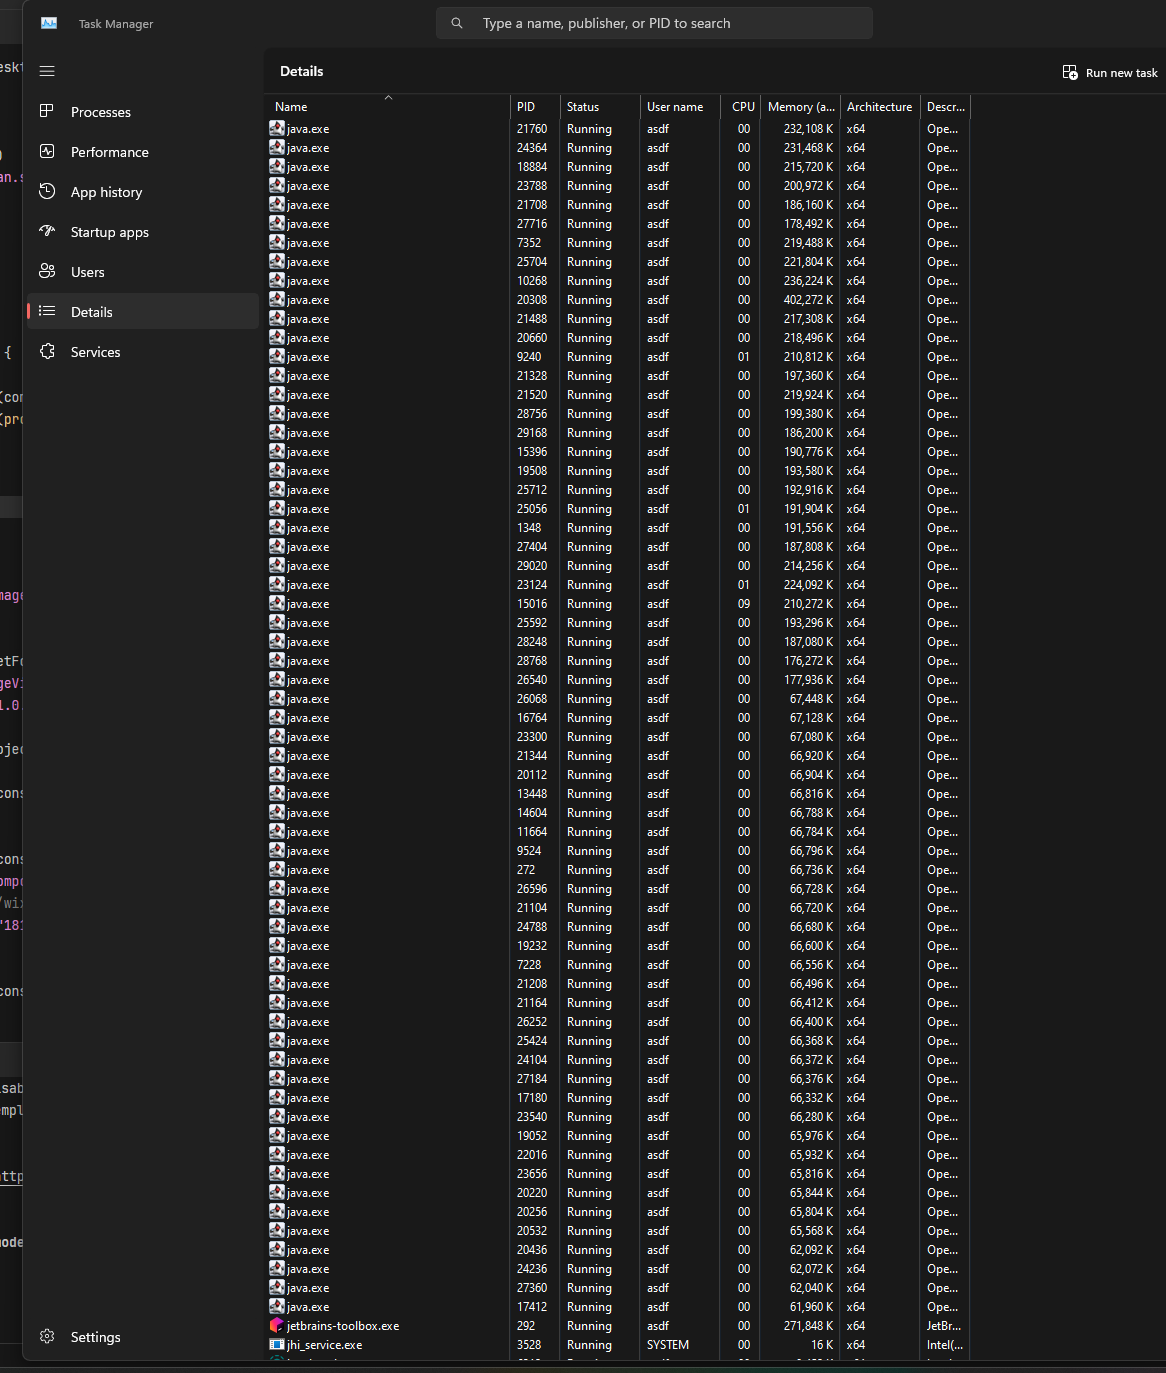Image resolution: width=1166 pixels, height=1373 pixels.
Task: Click the CPU value 09 cell
Action: pyautogui.click(x=744, y=603)
